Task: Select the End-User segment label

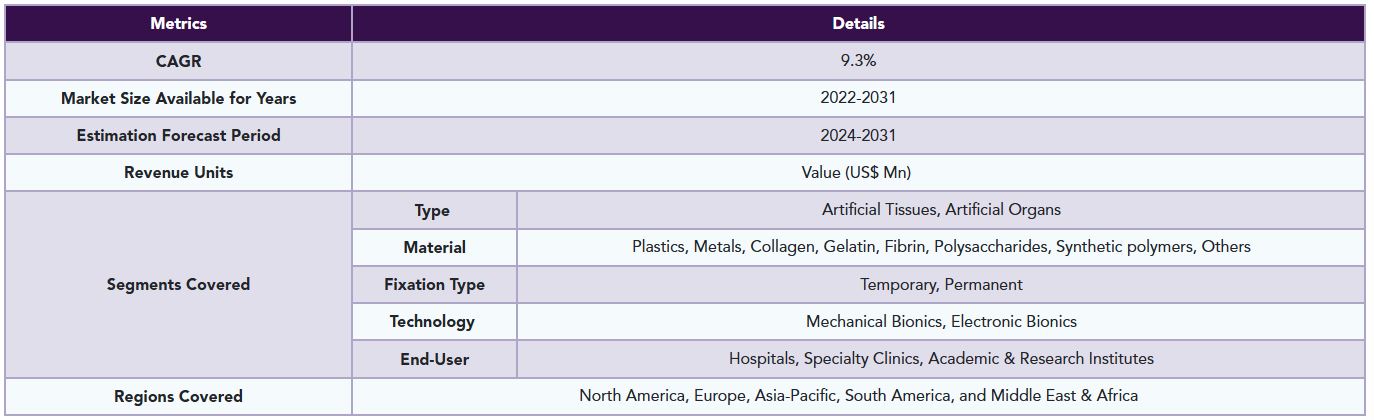Action: click(x=434, y=359)
